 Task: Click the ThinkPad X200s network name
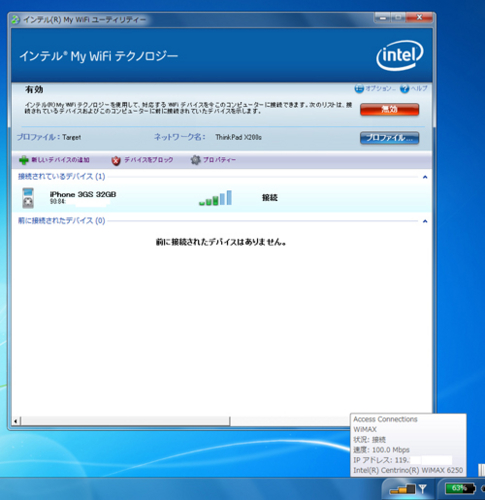pos(238,137)
